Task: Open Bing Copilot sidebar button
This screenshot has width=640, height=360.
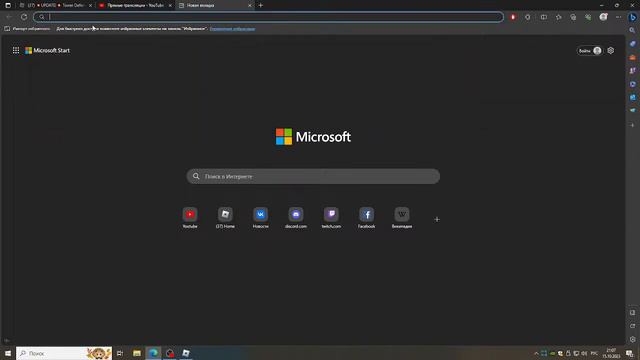Action: (633, 17)
